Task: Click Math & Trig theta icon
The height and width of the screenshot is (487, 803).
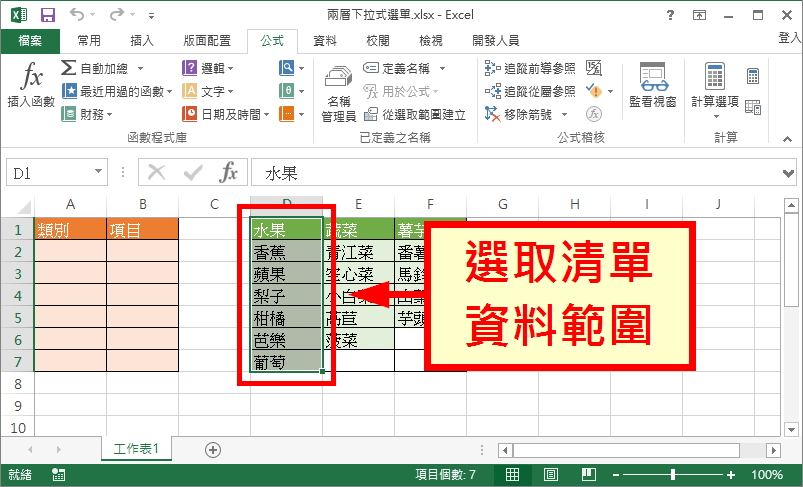Action: point(287,91)
